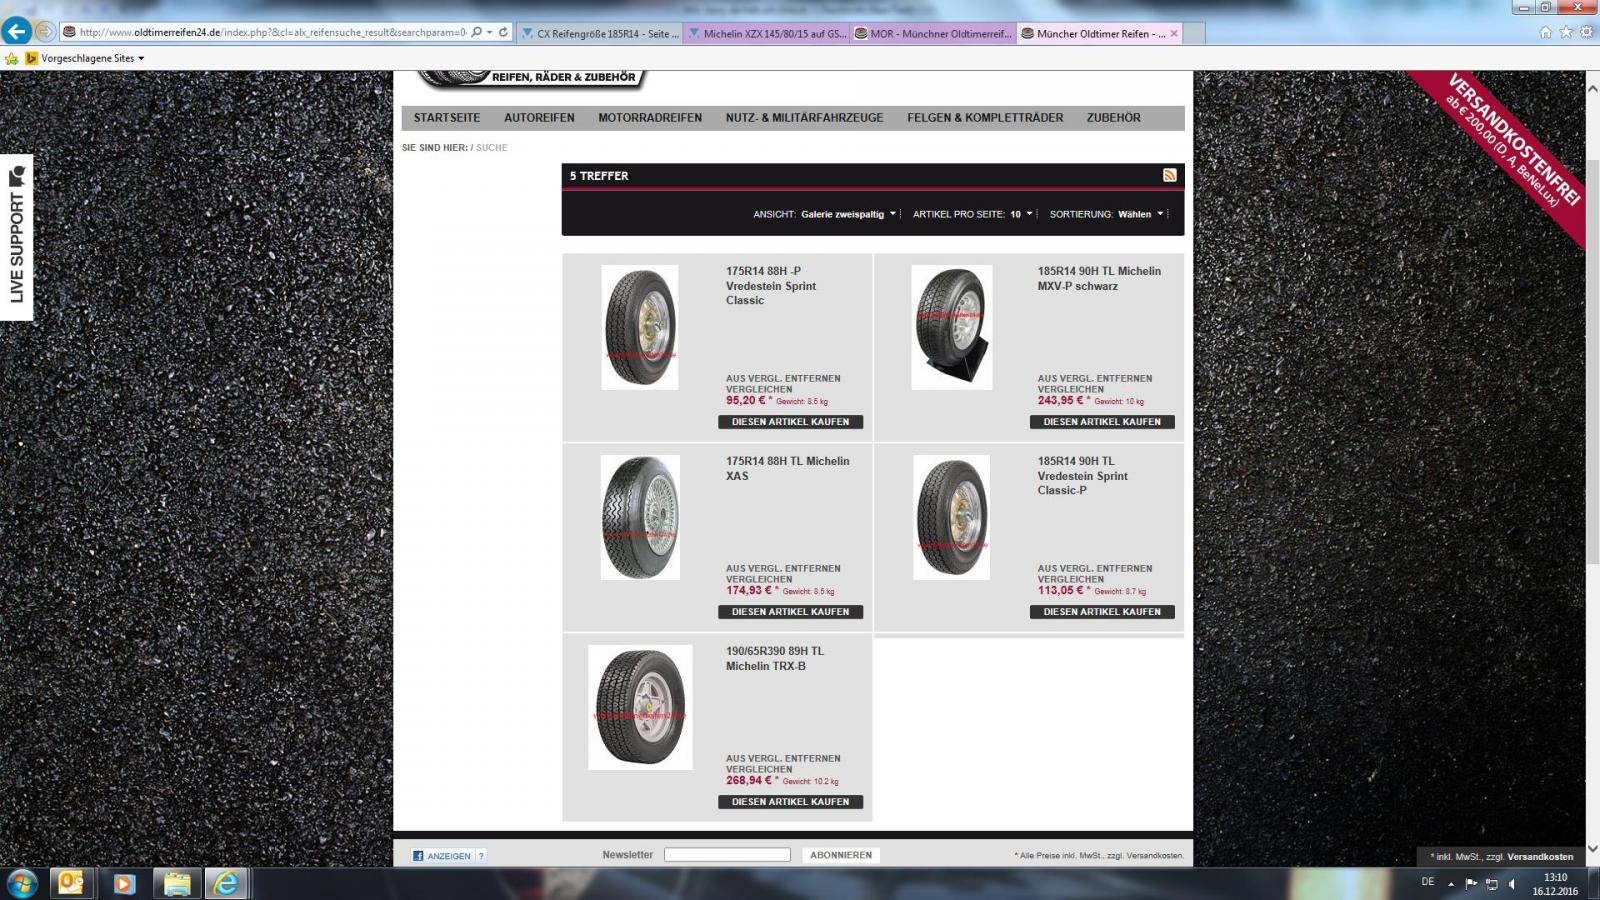The height and width of the screenshot is (900, 1600).
Task: Show hidden tray icons arrow
Action: pos(1451,884)
